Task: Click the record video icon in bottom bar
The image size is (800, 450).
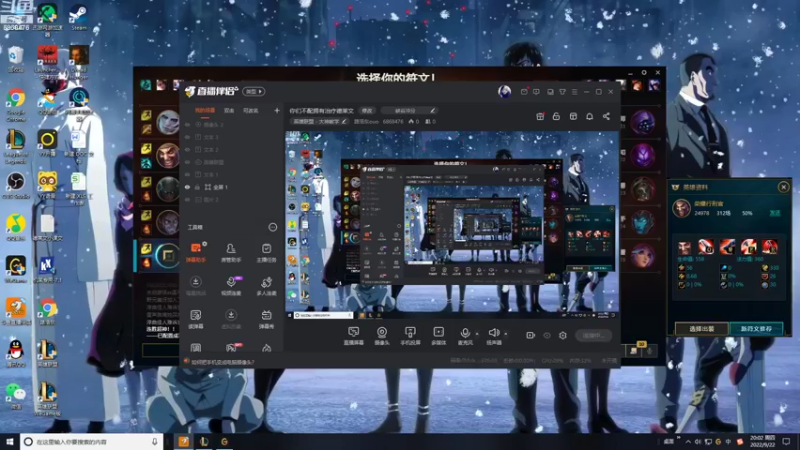Action: [x=531, y=335]
